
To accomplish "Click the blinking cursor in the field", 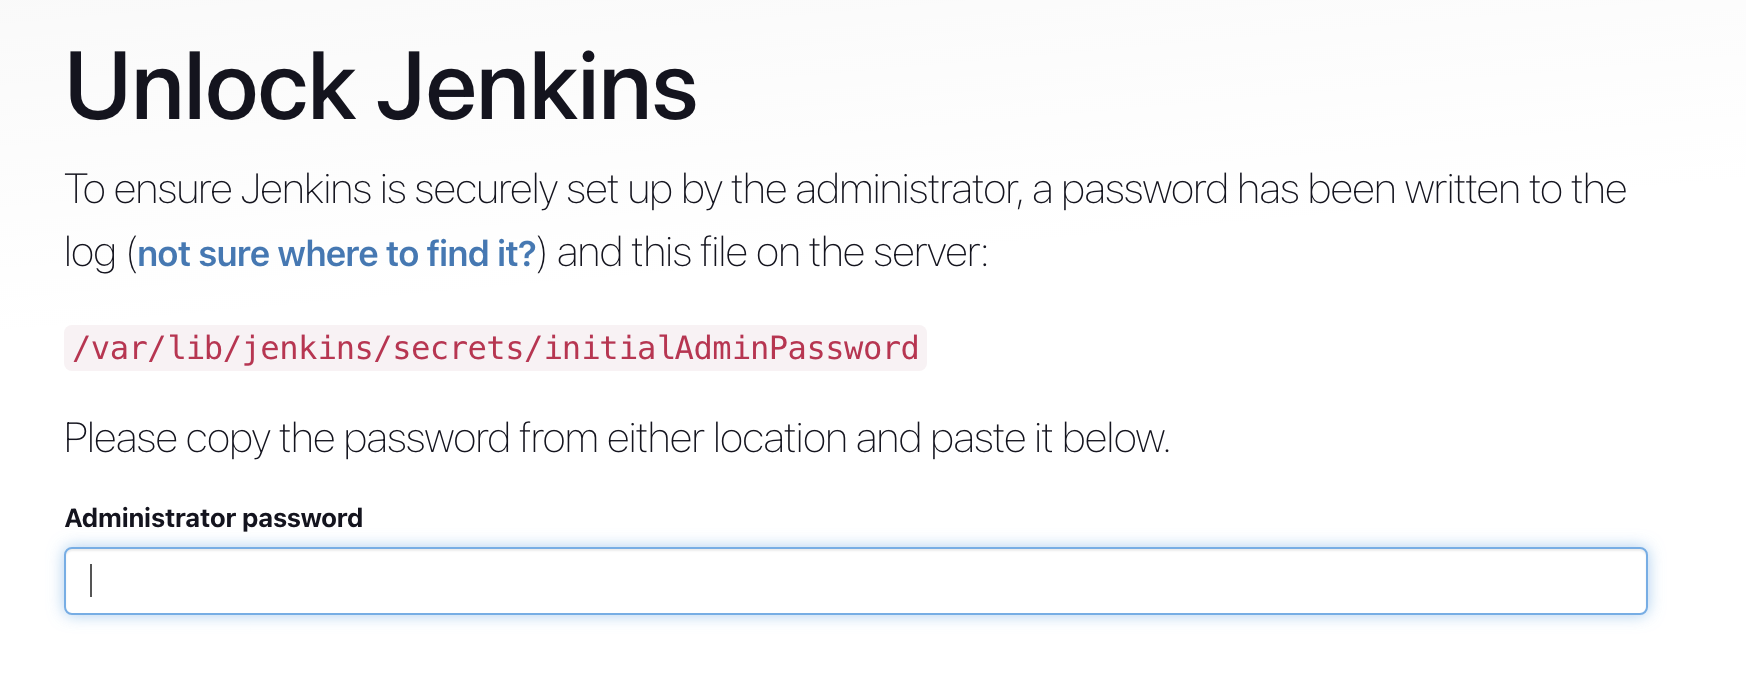I will (x=88, y=580).
